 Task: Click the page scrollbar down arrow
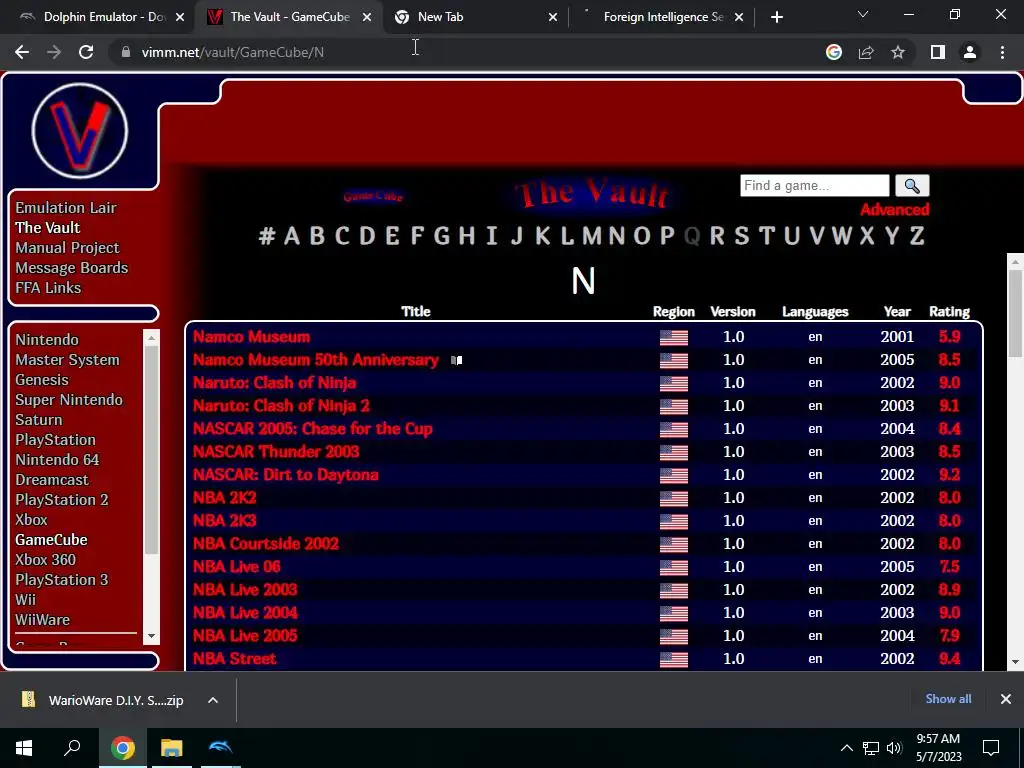tap(1015, 662)
